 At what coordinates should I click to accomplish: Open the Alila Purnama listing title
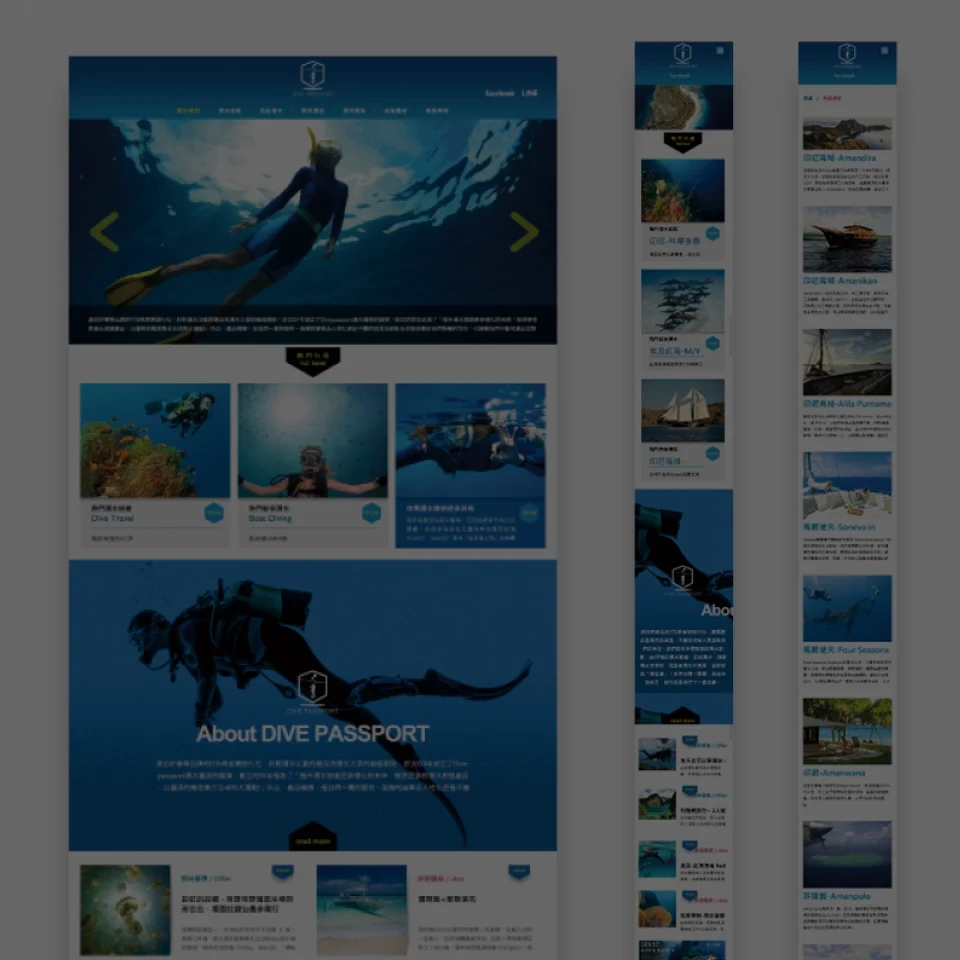[x=847, y=404]
